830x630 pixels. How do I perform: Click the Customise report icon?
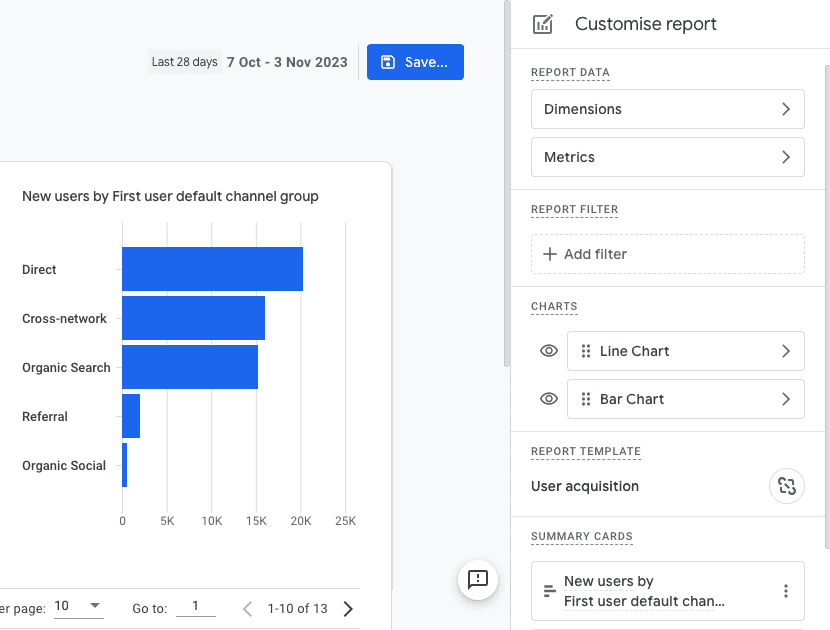click(543, 23)
